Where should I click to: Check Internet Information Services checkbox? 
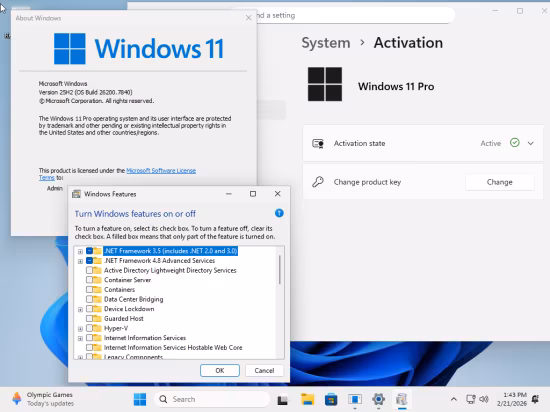coord(89,338)
